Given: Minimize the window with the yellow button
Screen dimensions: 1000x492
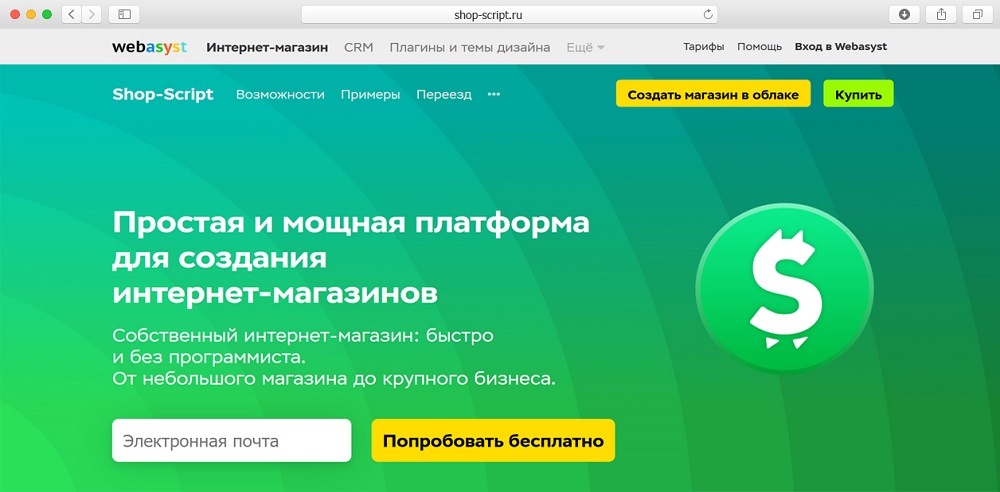Looking at the screenshot, I should coord(31,15).
